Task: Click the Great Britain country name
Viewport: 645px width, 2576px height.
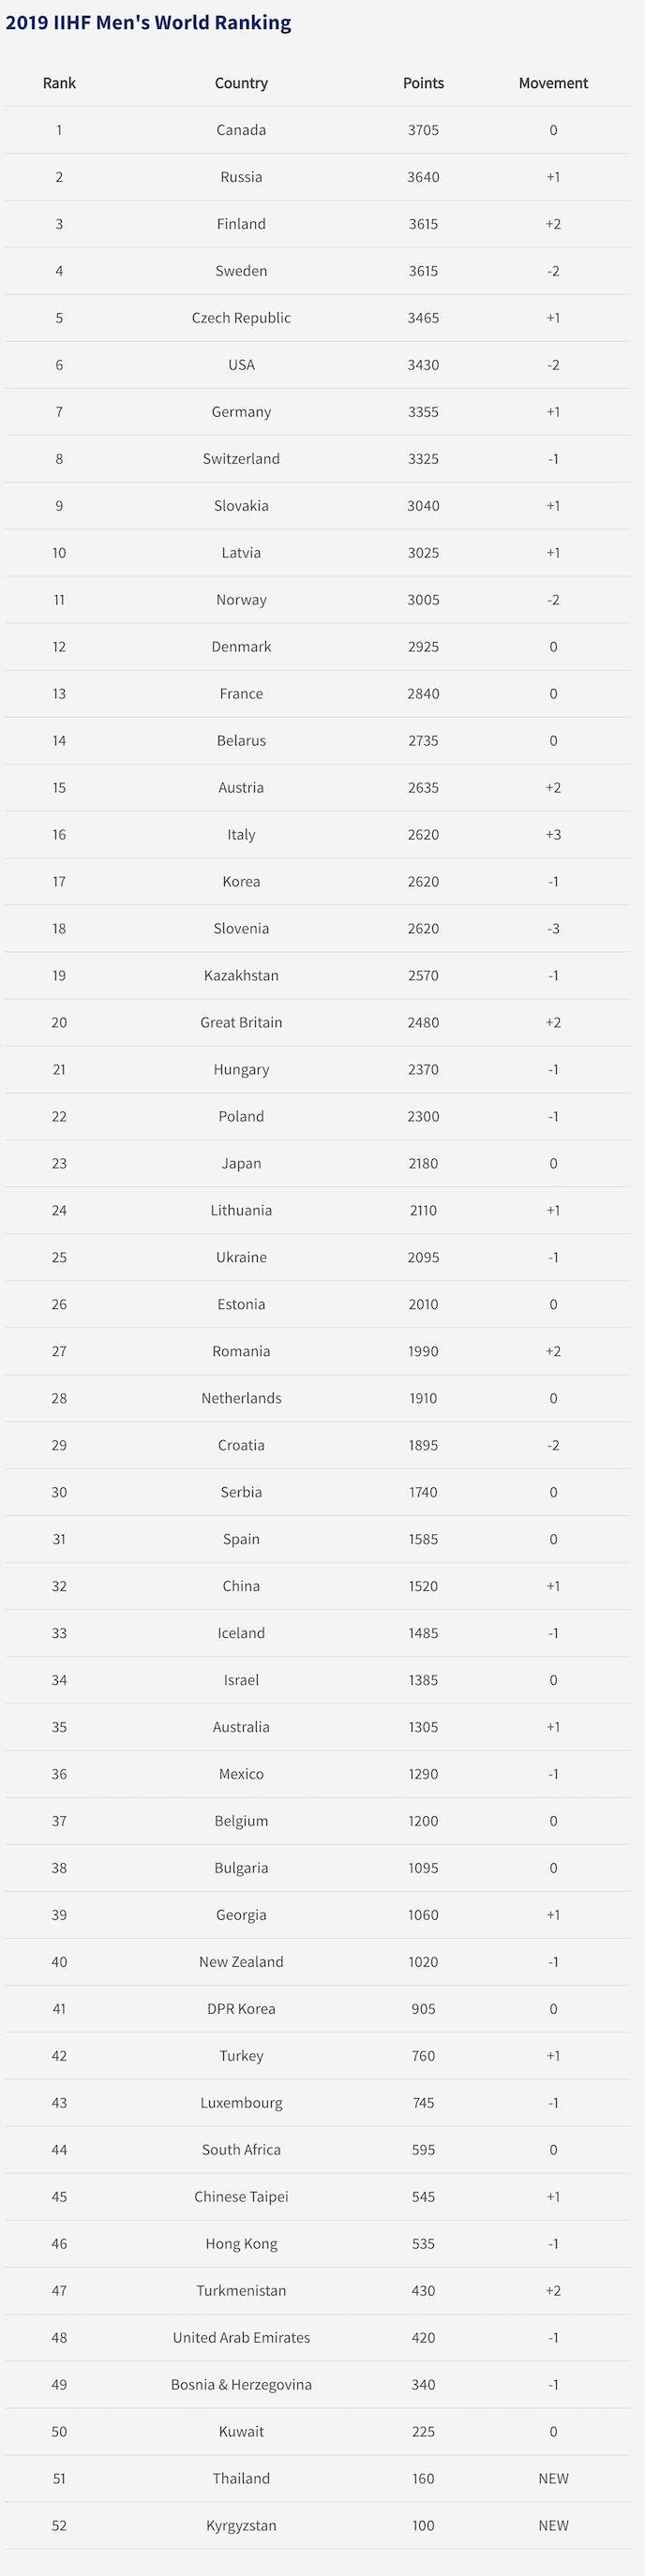Action: [241, 1022]
